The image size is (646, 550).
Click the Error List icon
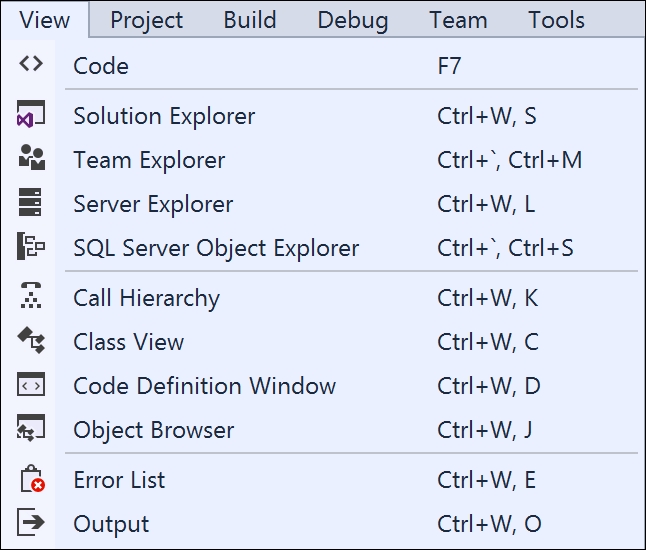pos(33,479)
